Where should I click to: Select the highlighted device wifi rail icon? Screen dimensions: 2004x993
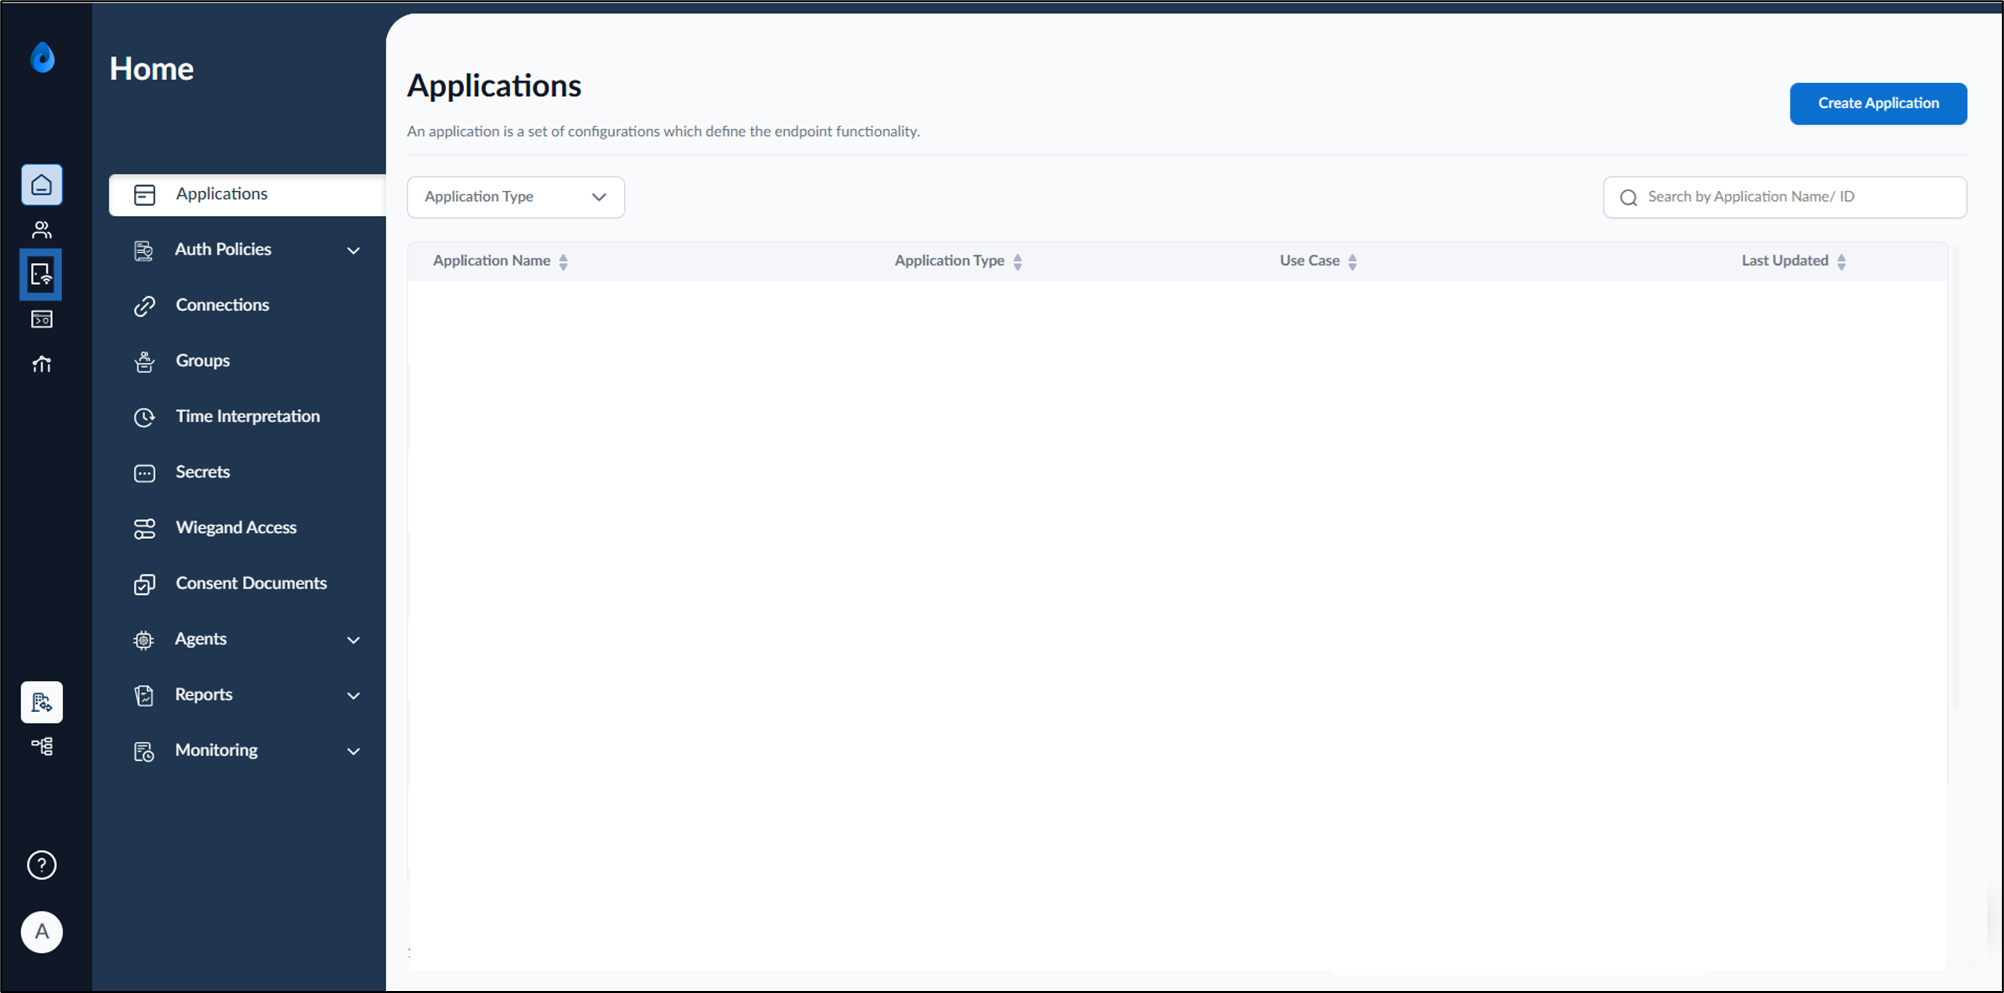click(x=41, y=274)
